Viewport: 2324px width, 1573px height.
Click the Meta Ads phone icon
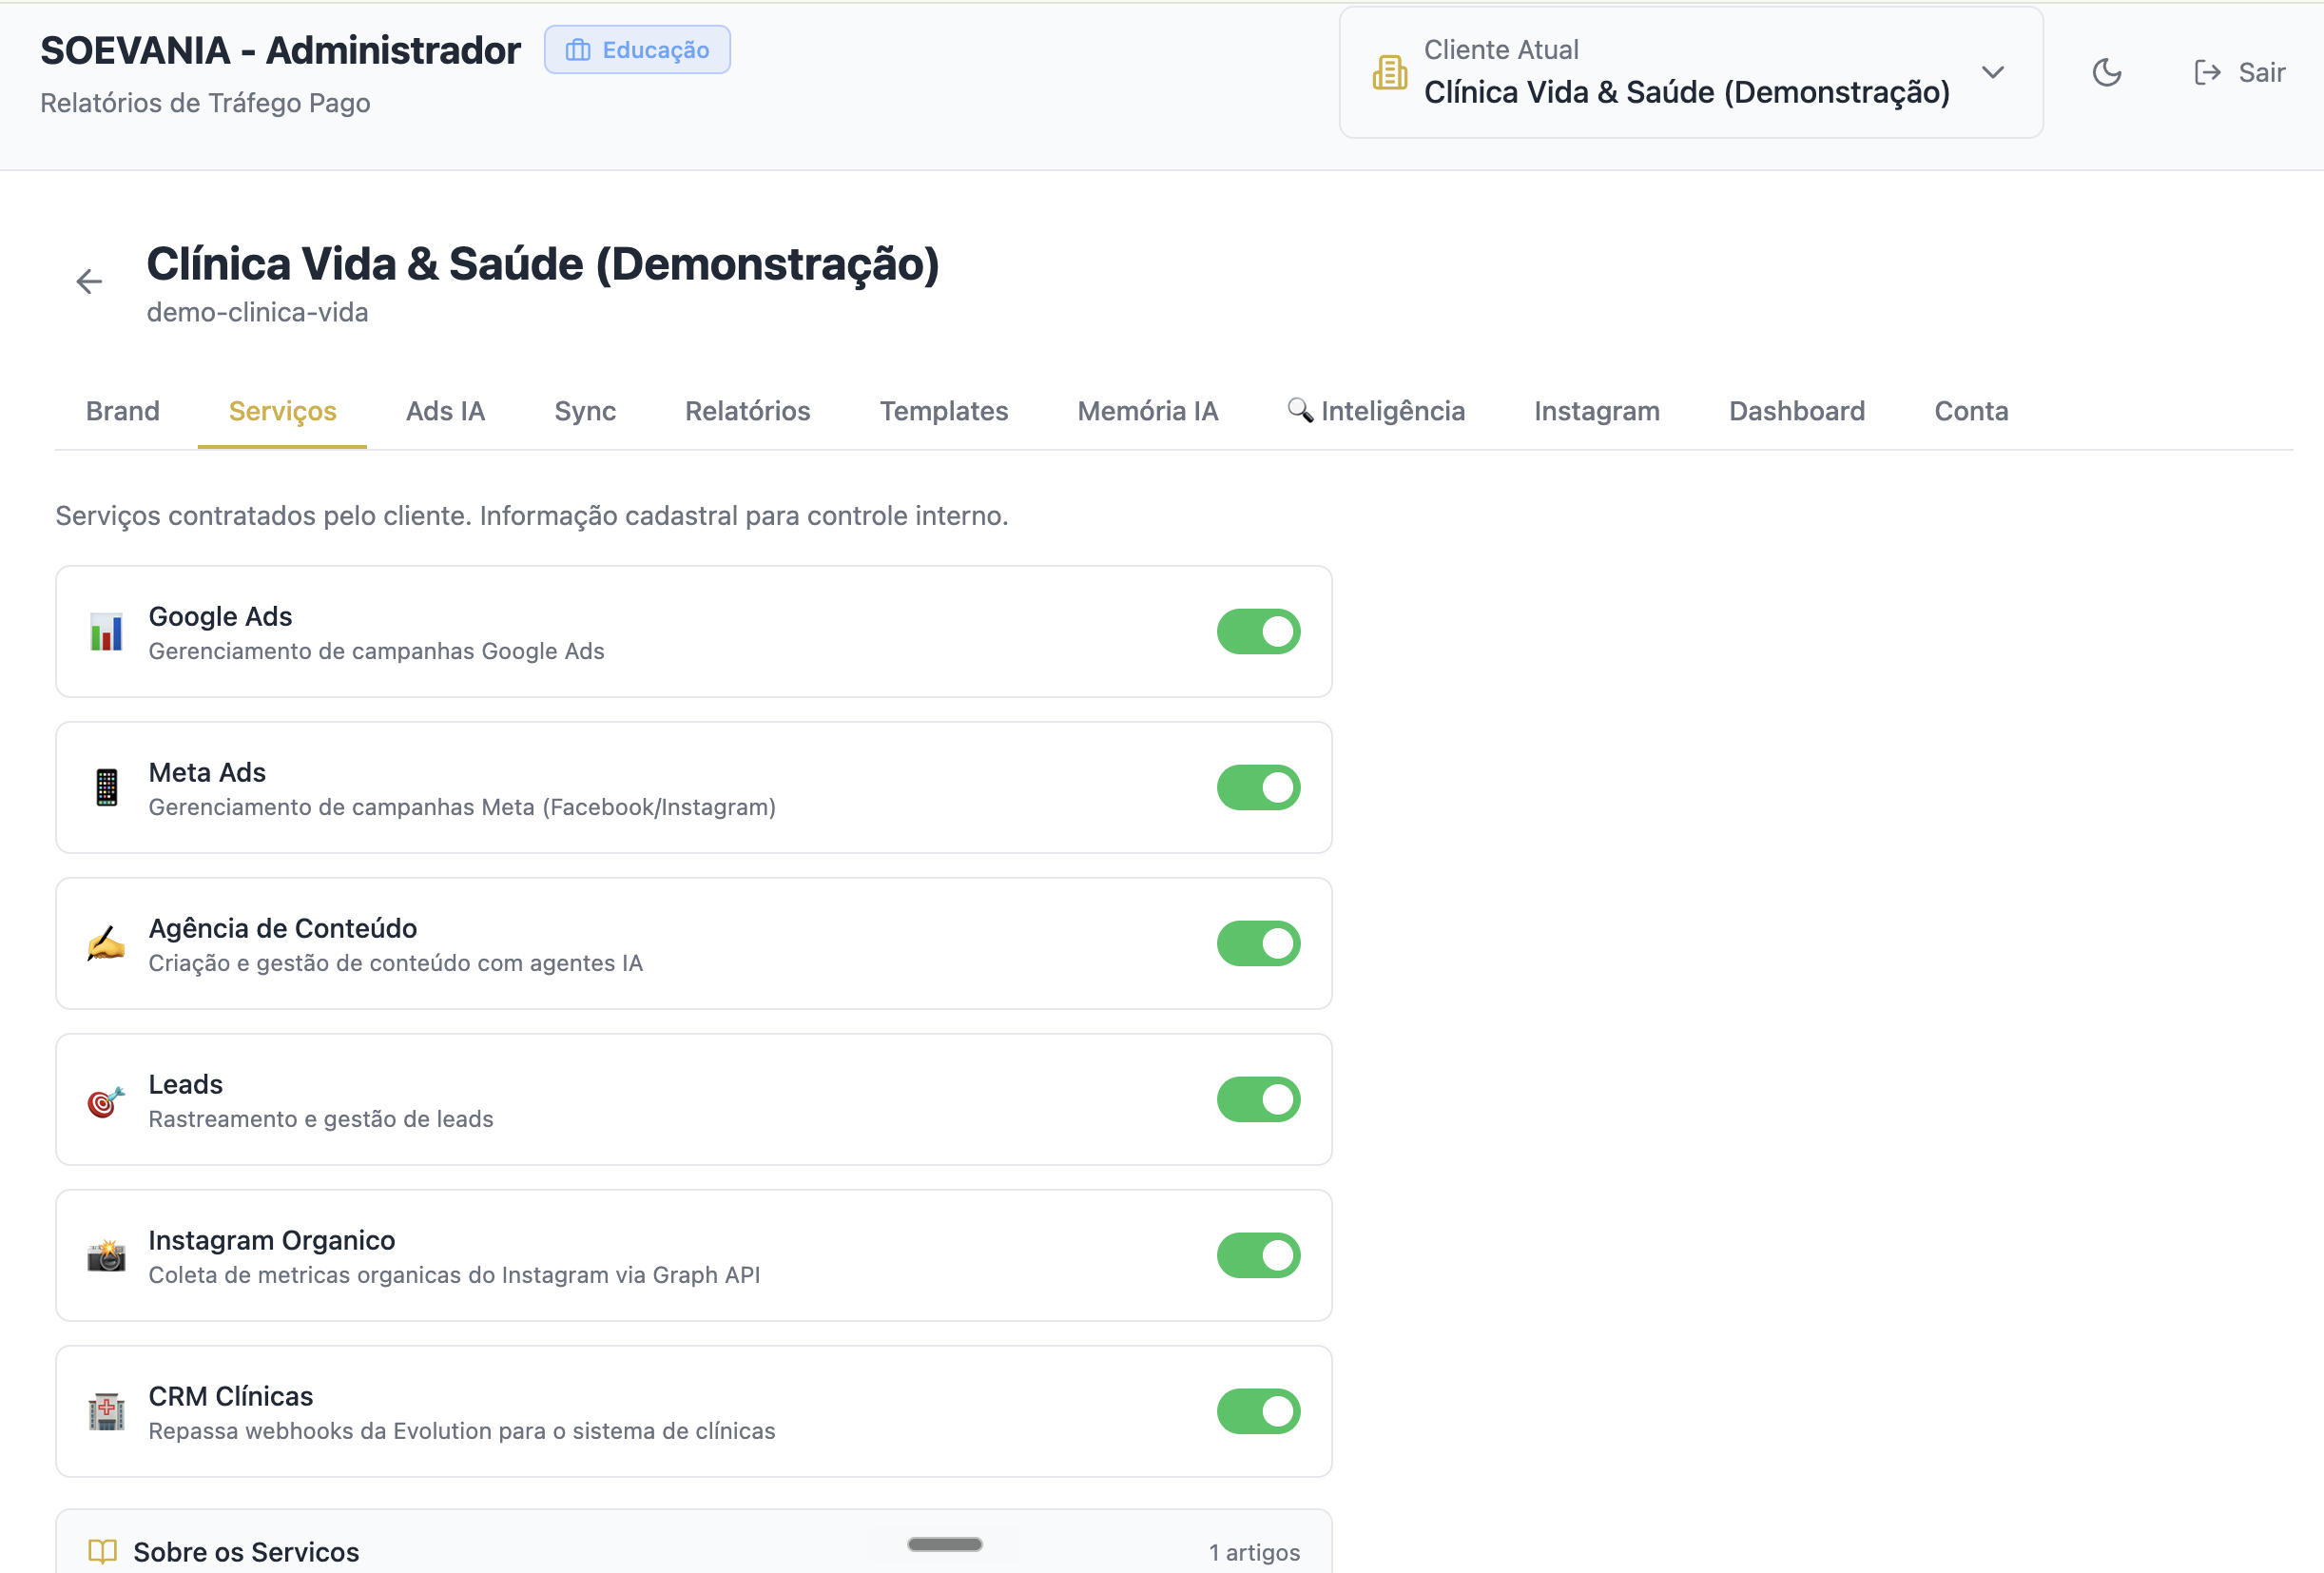(106, 788)
